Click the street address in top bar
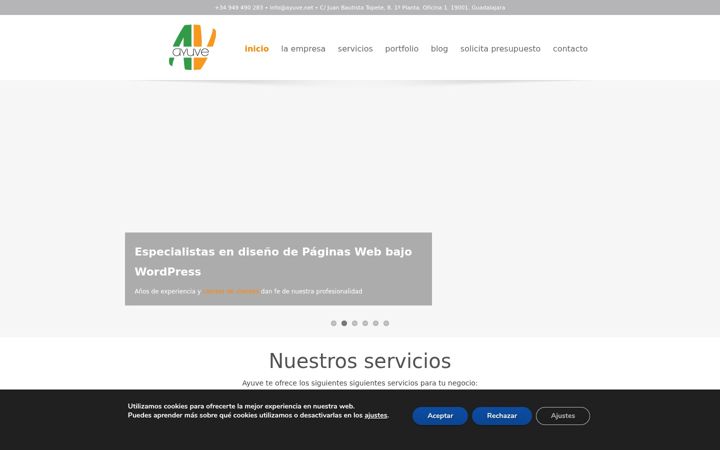 [x=412, y=7]
